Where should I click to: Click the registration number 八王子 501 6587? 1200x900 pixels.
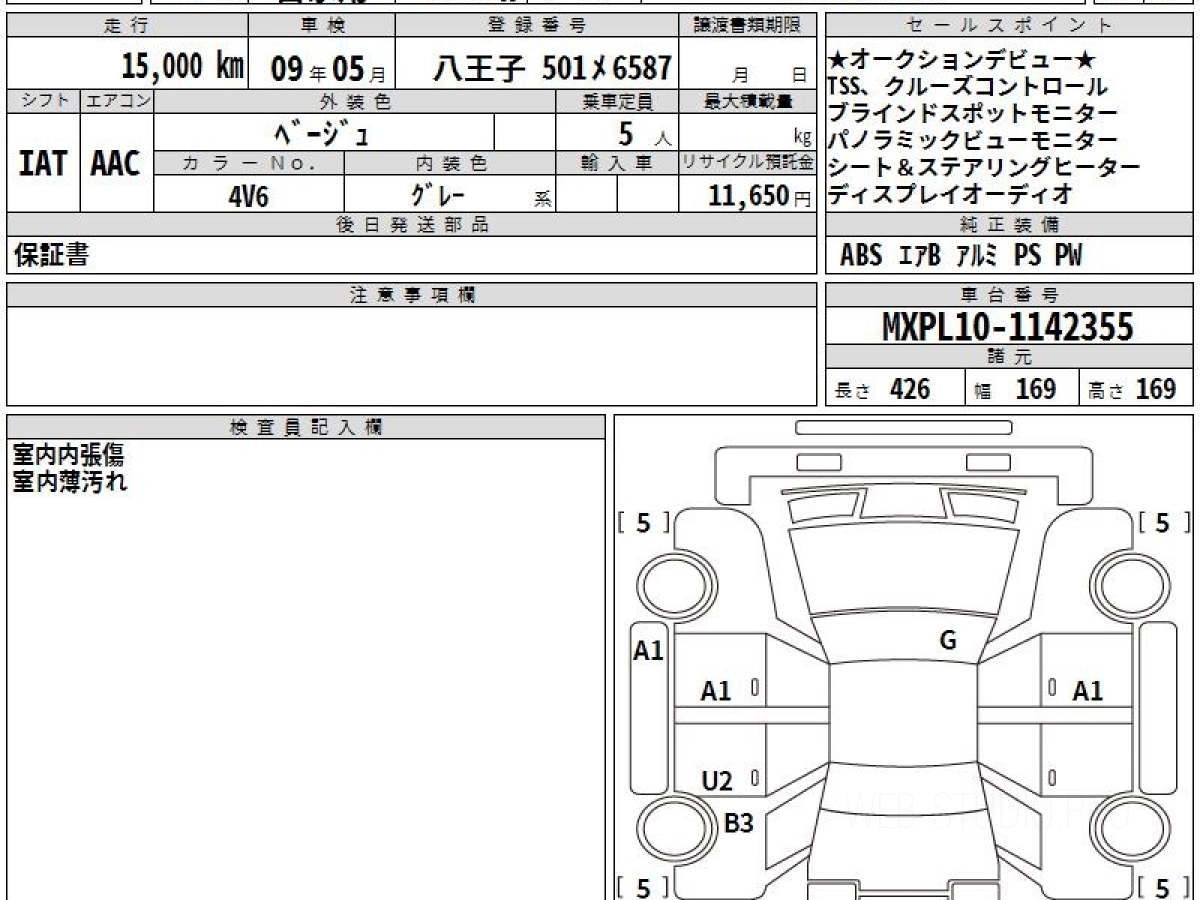[x=551, y=68]
